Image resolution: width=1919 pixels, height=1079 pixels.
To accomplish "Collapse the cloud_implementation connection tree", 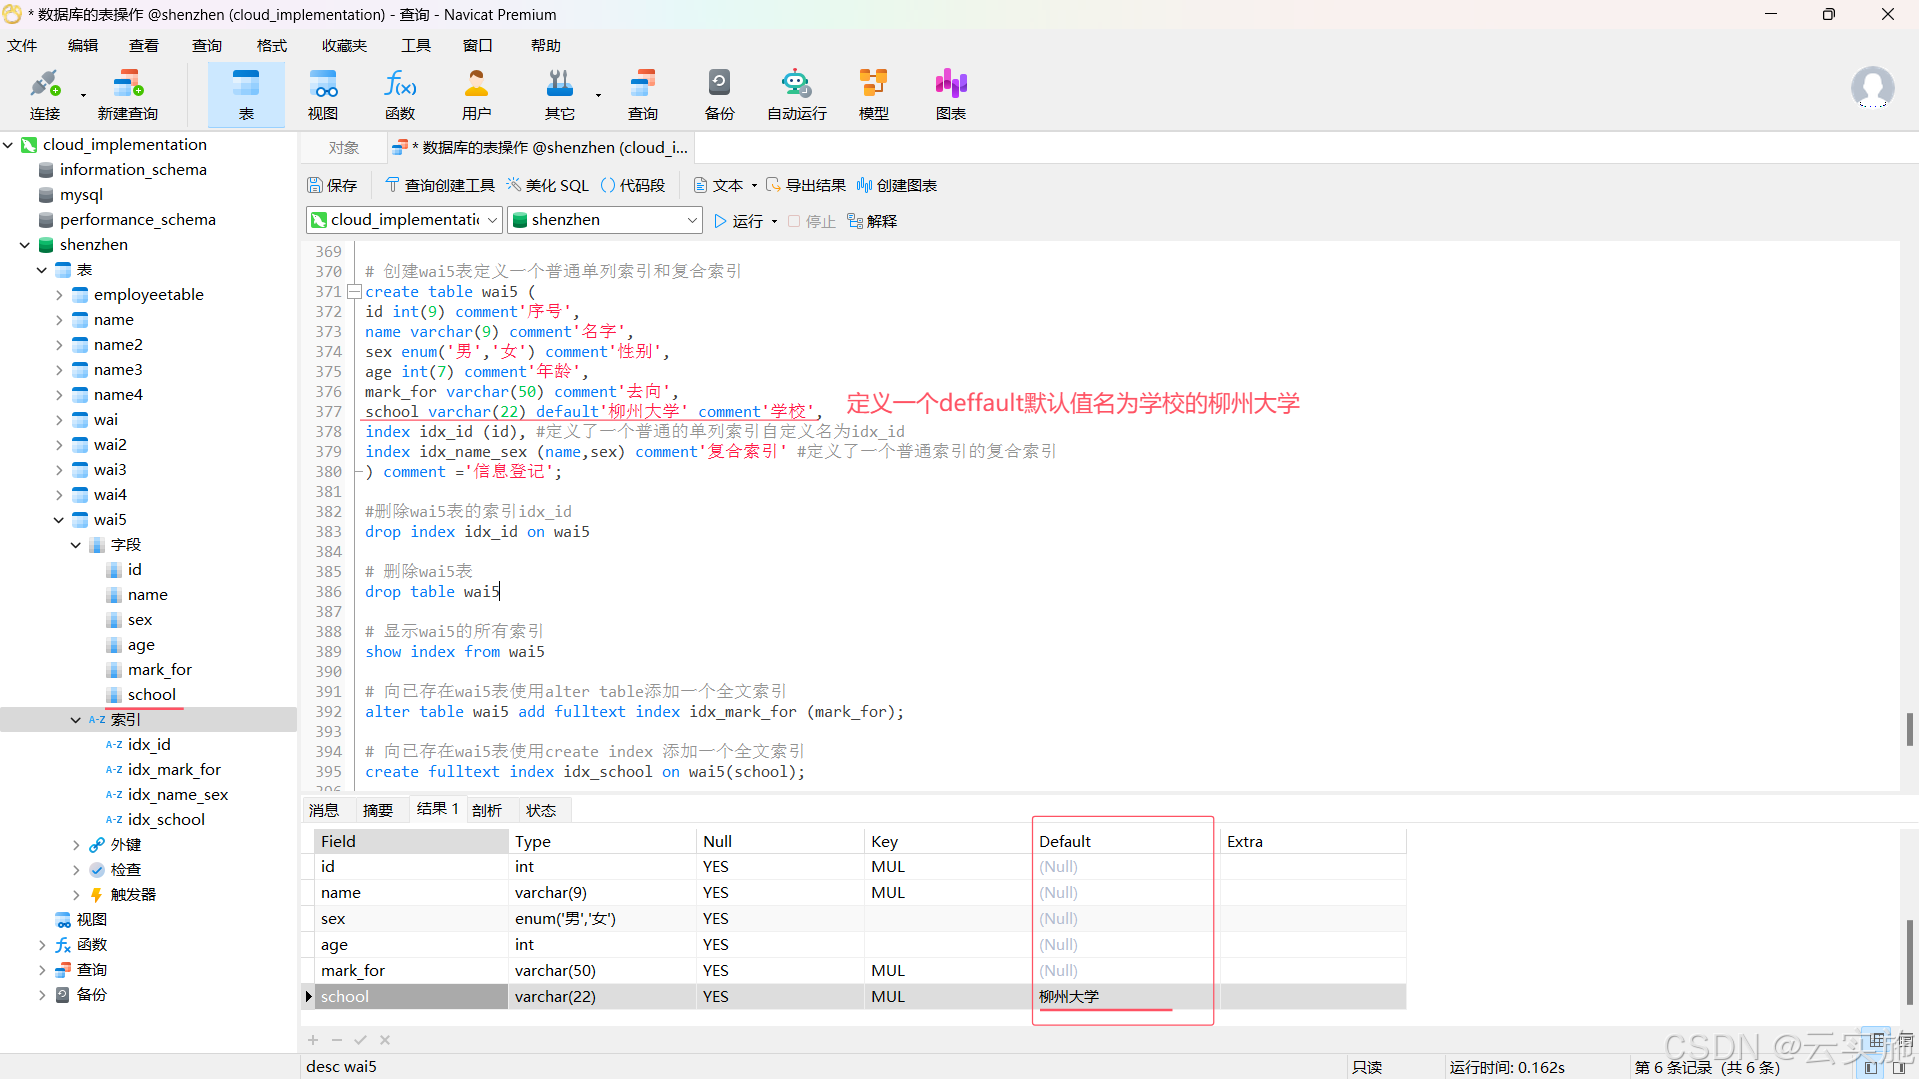I will pyautogui.click(x=8, y=145).
